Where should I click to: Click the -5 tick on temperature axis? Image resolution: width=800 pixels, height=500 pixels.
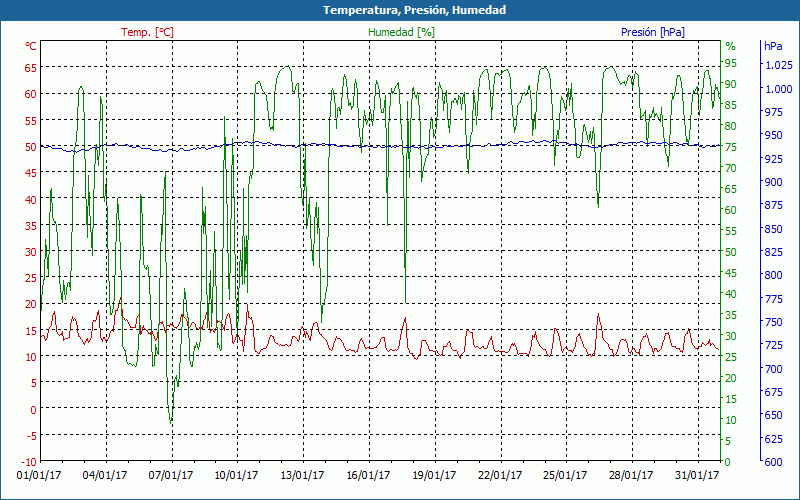[x=31, y=435]
